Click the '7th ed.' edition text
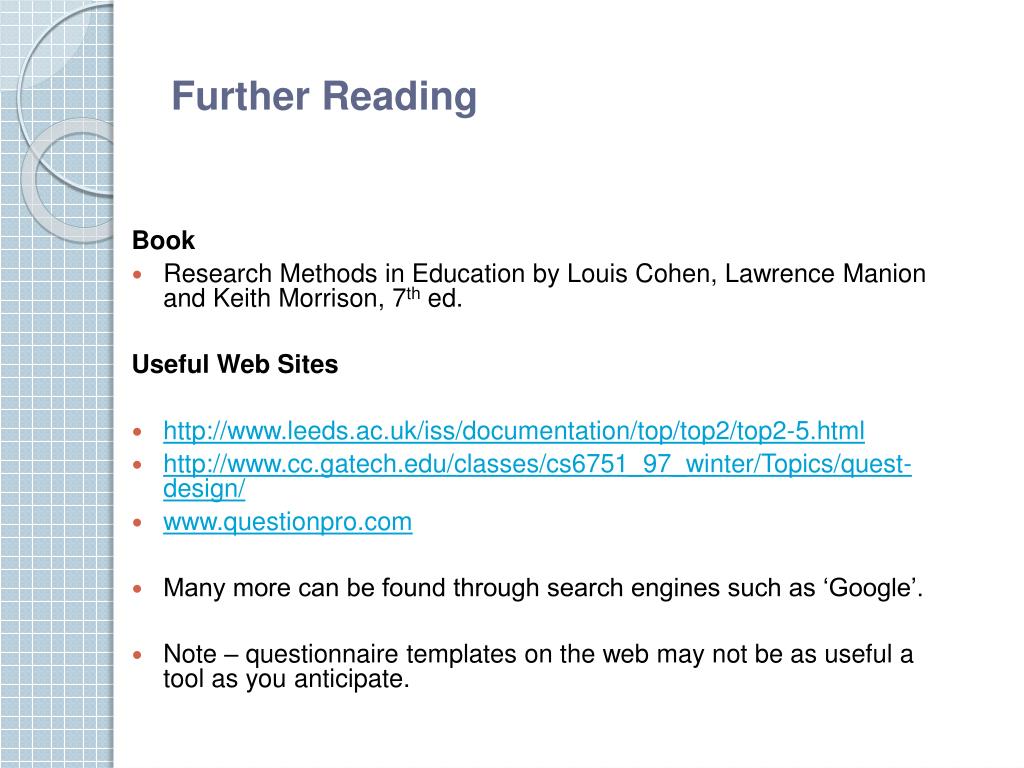The height and width of the screenshot is (768, 1024). click(x=427, y=298)
